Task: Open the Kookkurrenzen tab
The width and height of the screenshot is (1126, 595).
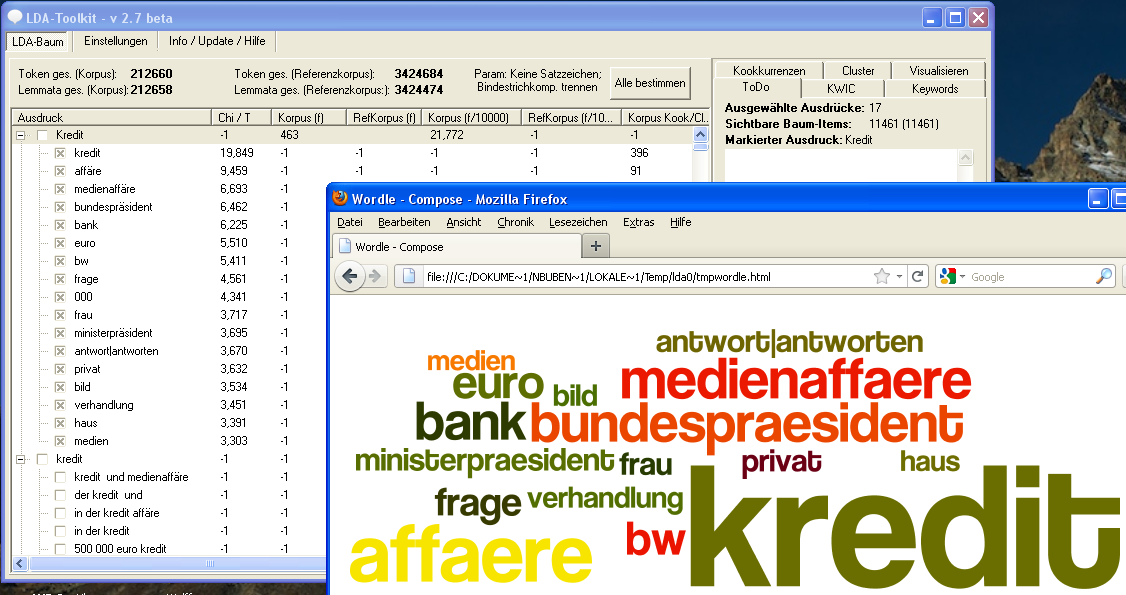Action: pos(768,71)
